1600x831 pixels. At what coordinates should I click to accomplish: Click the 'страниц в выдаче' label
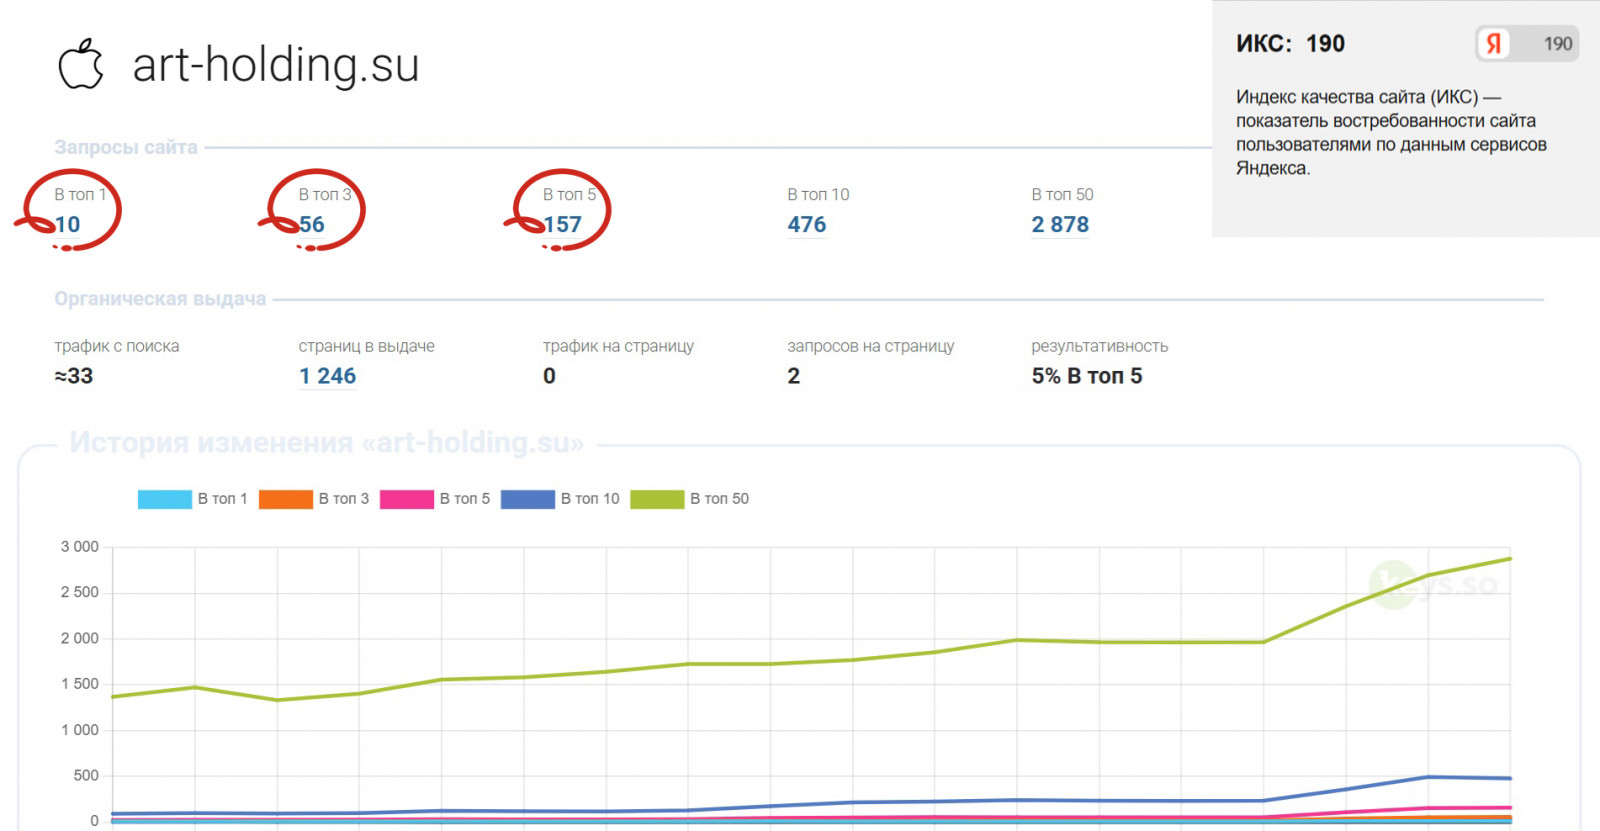coord(367,346)
